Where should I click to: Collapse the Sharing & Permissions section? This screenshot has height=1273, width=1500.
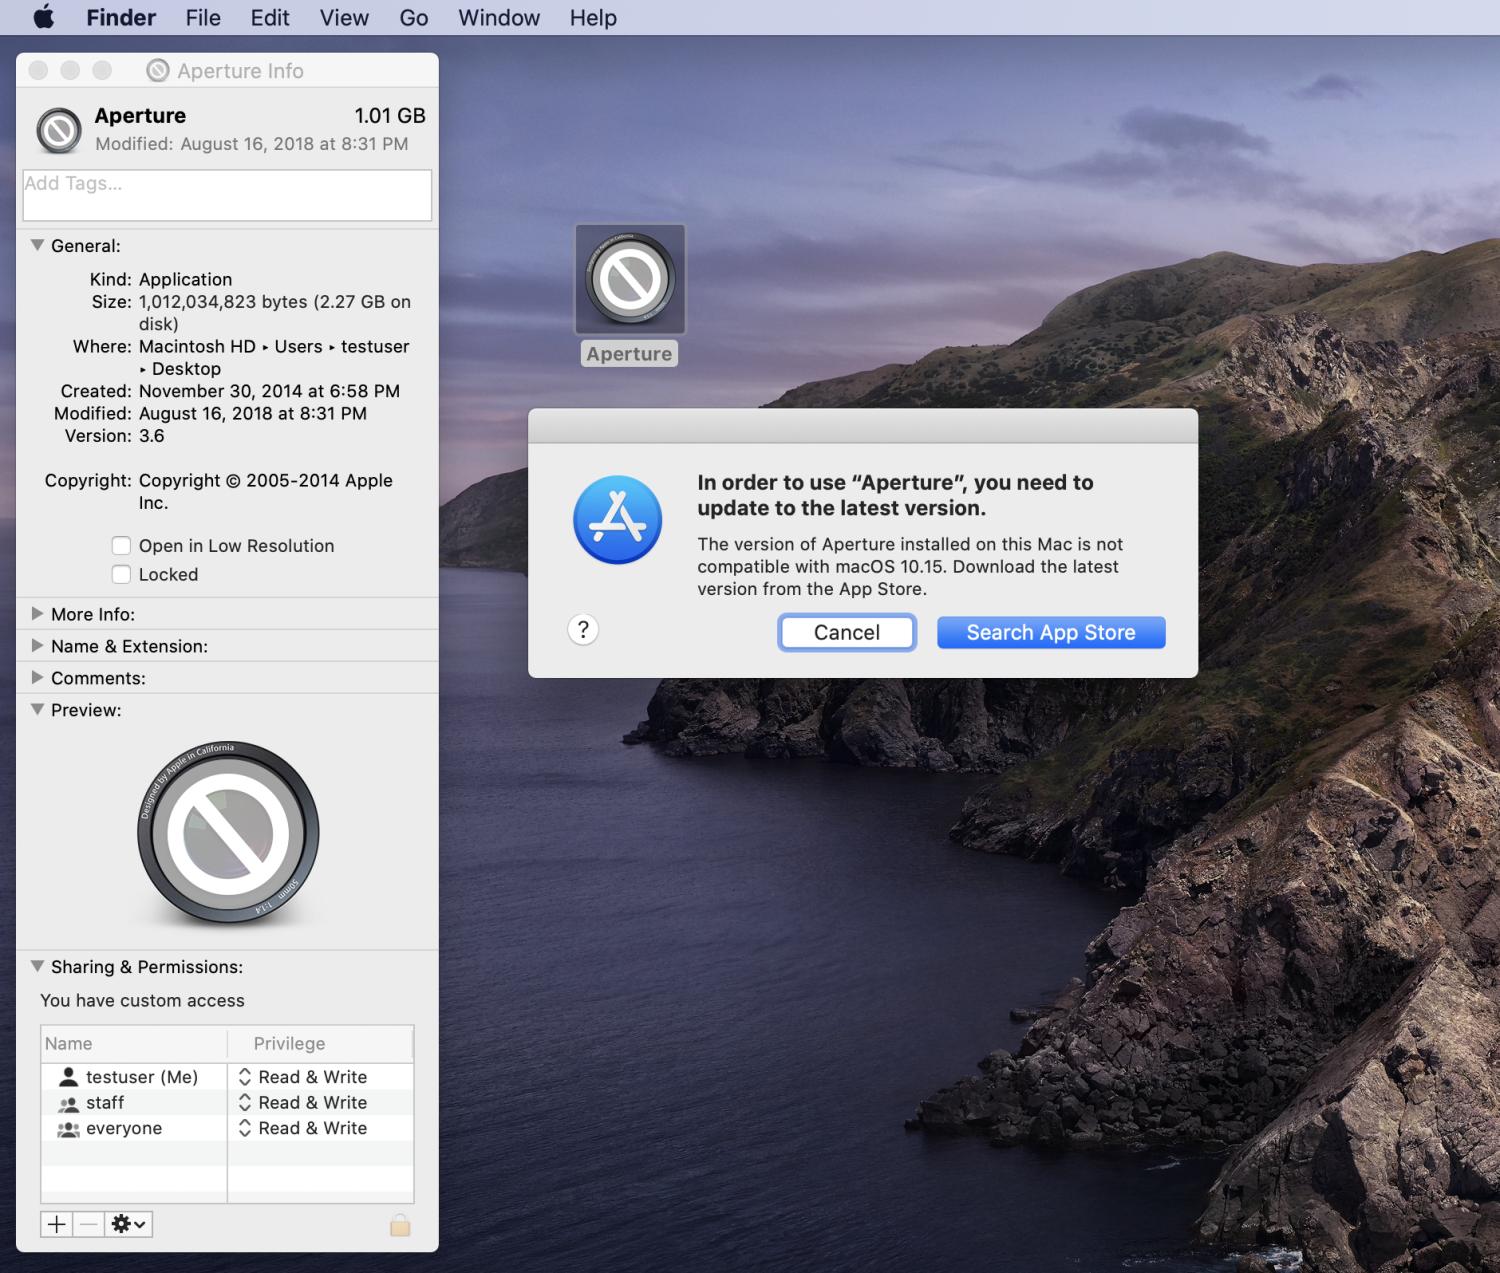tap(37, 966)
